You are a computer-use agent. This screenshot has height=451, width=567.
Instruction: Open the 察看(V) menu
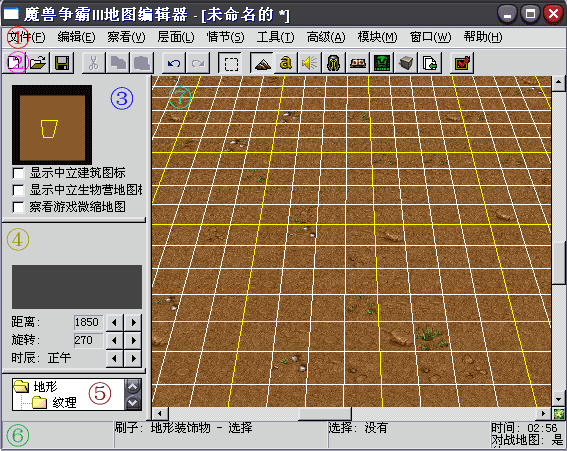126,37
